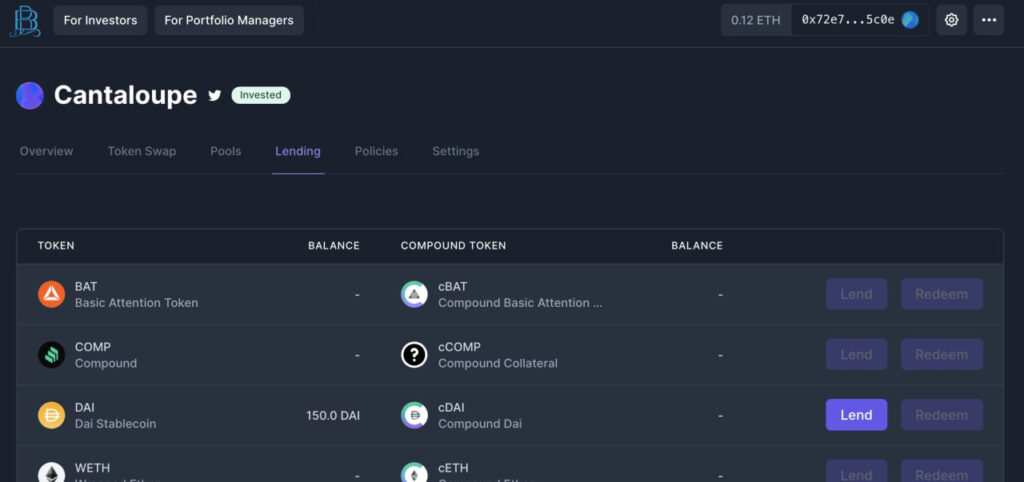Screen dimensions: 1024x482
Task: Click the Compound Collateral label
Action: point(498,363)
